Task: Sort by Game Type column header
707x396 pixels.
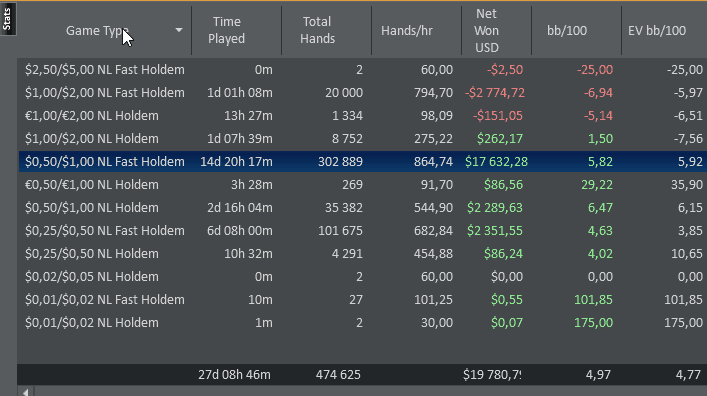Action: point(97,31)
